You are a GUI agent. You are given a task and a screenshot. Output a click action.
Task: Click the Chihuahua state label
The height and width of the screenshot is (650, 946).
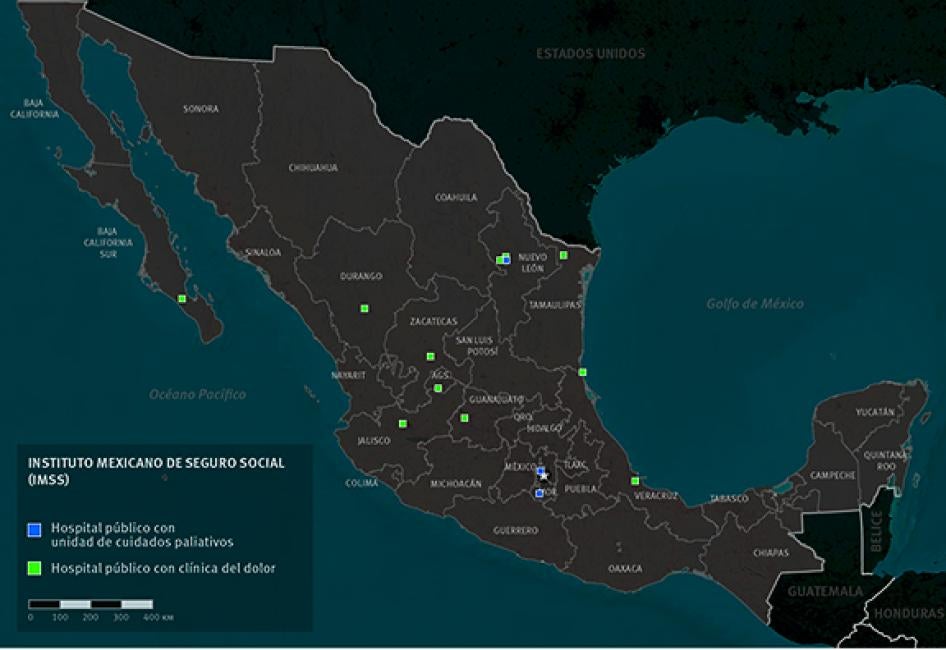coord(312,168)
